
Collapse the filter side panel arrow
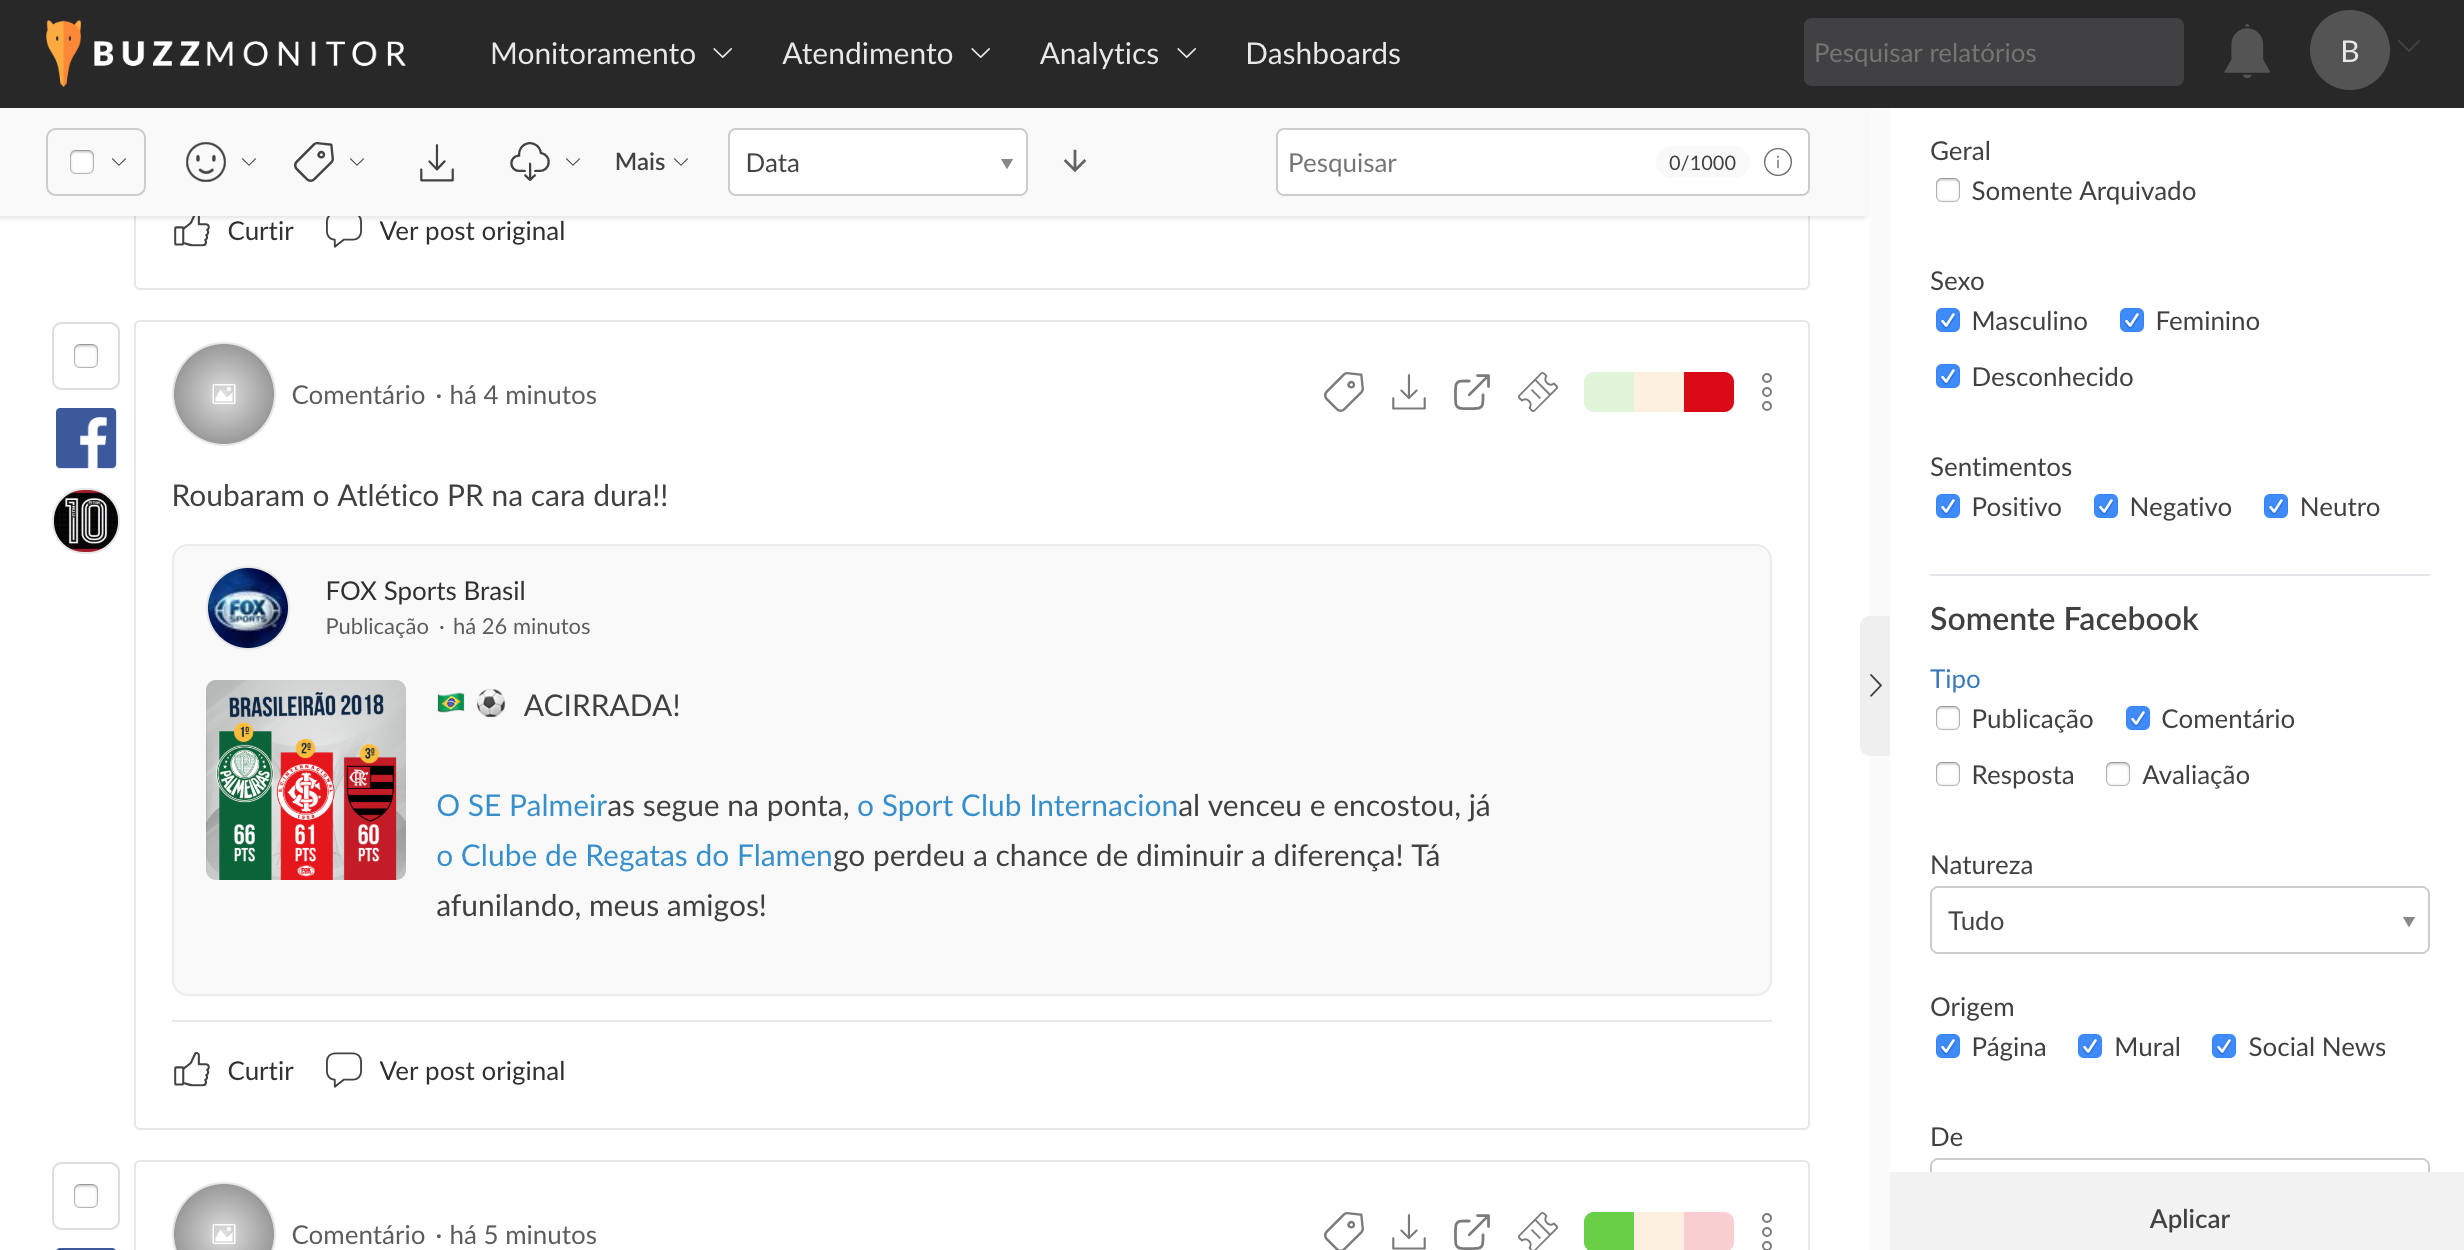pos(1875,686)
